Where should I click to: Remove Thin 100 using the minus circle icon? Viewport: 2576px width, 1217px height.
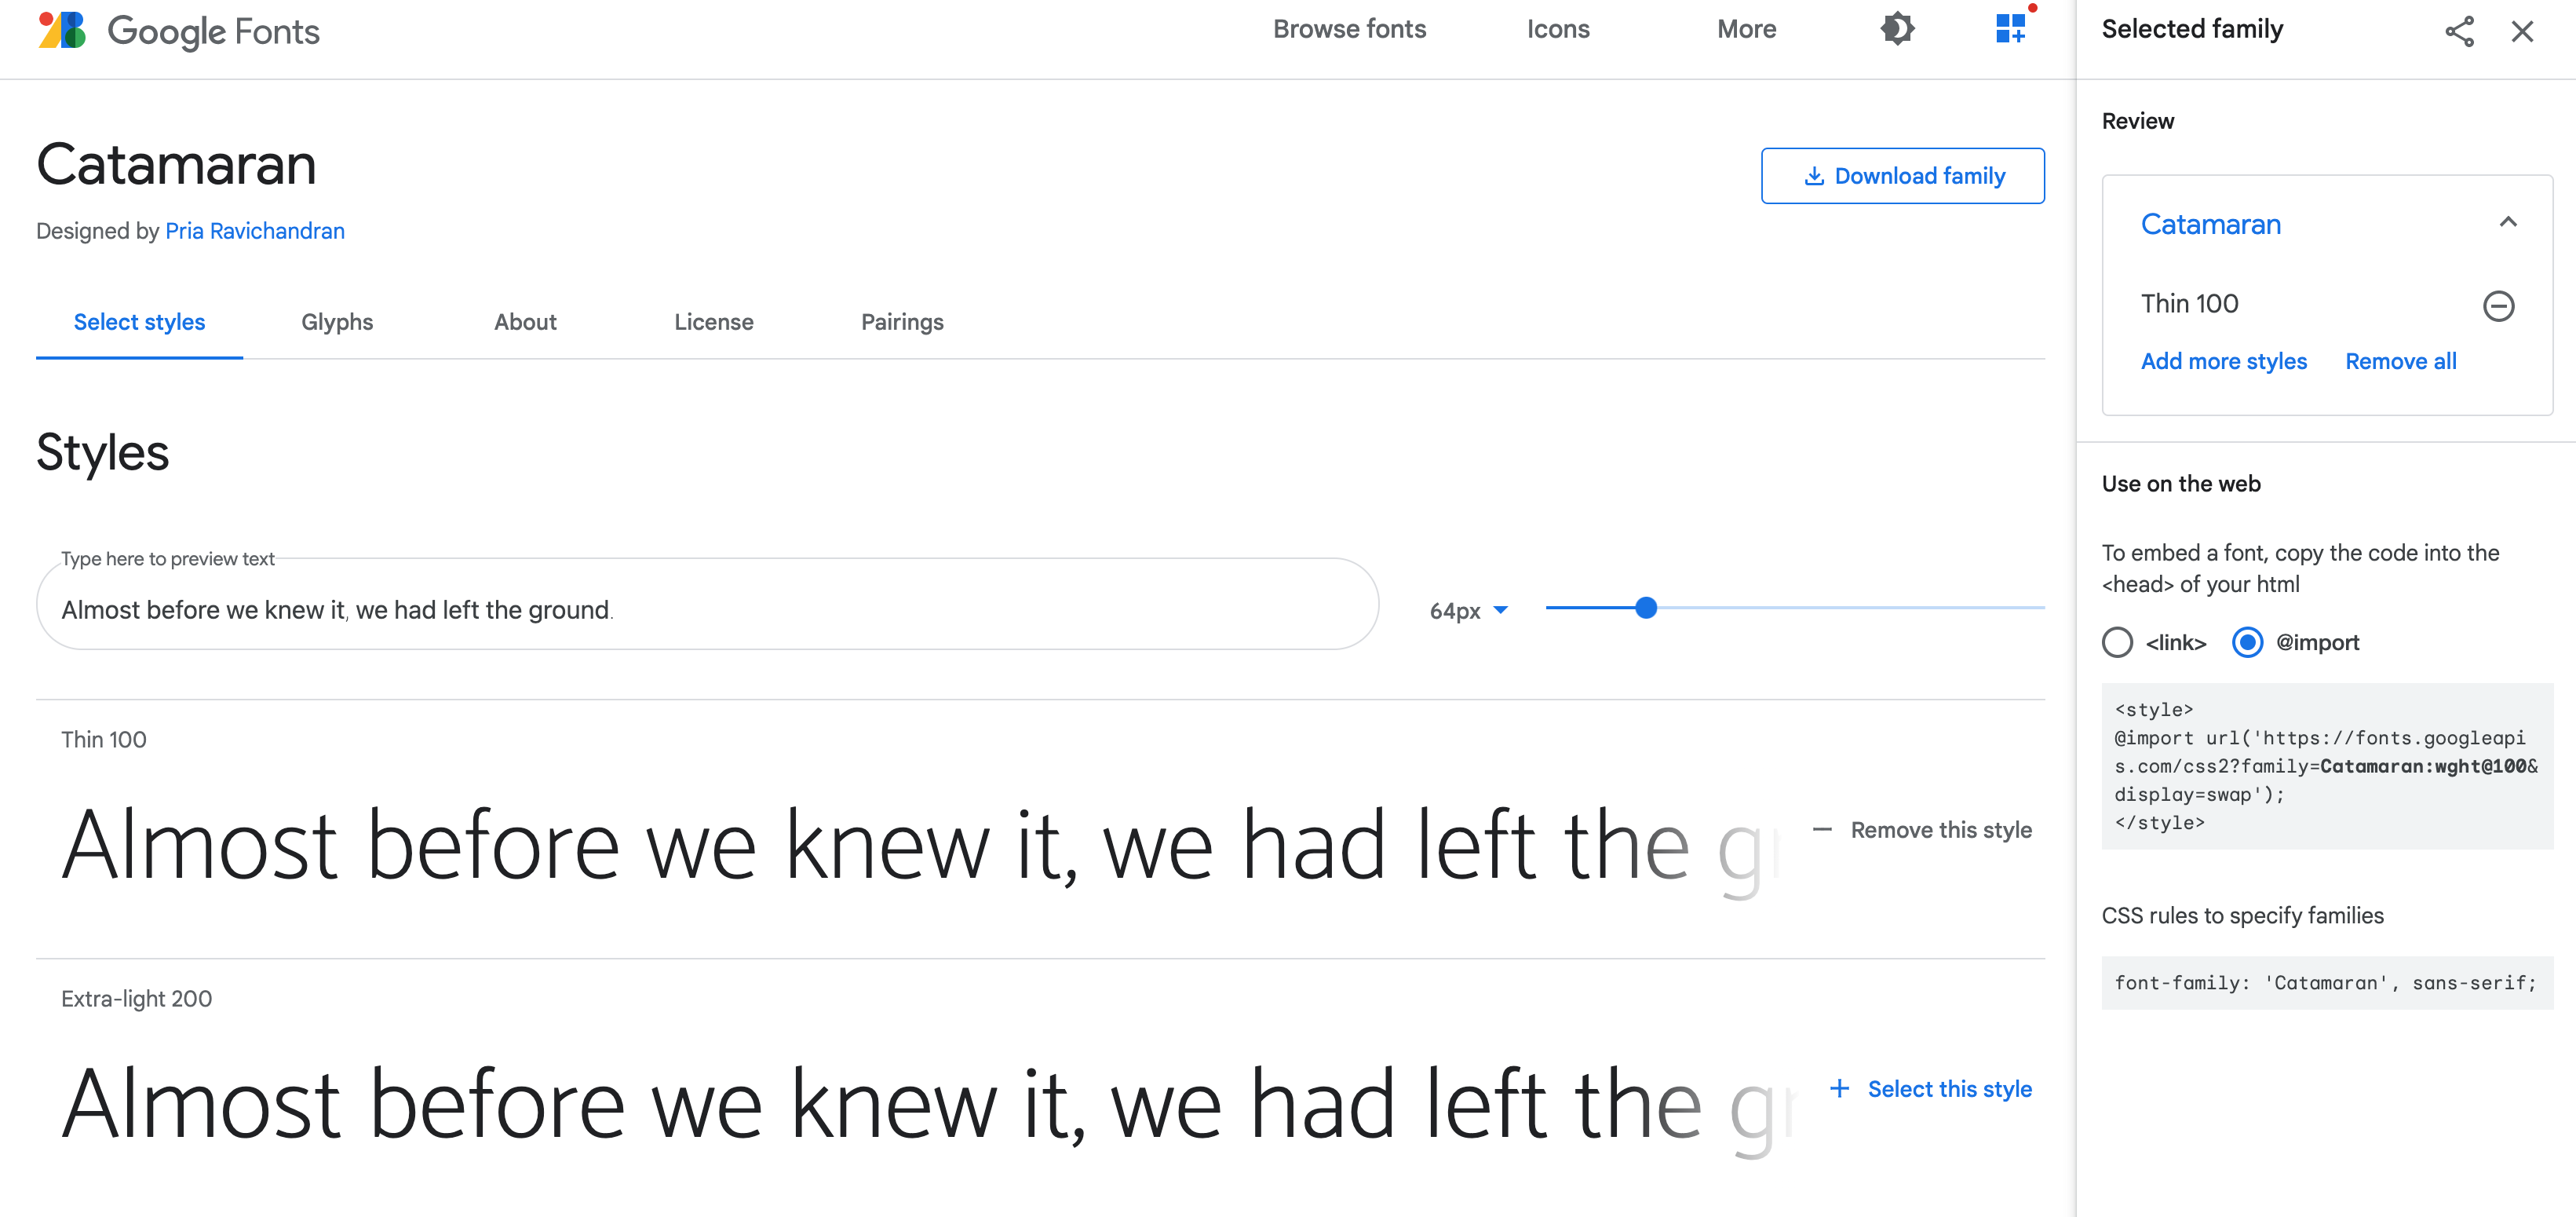point(2498,305)
